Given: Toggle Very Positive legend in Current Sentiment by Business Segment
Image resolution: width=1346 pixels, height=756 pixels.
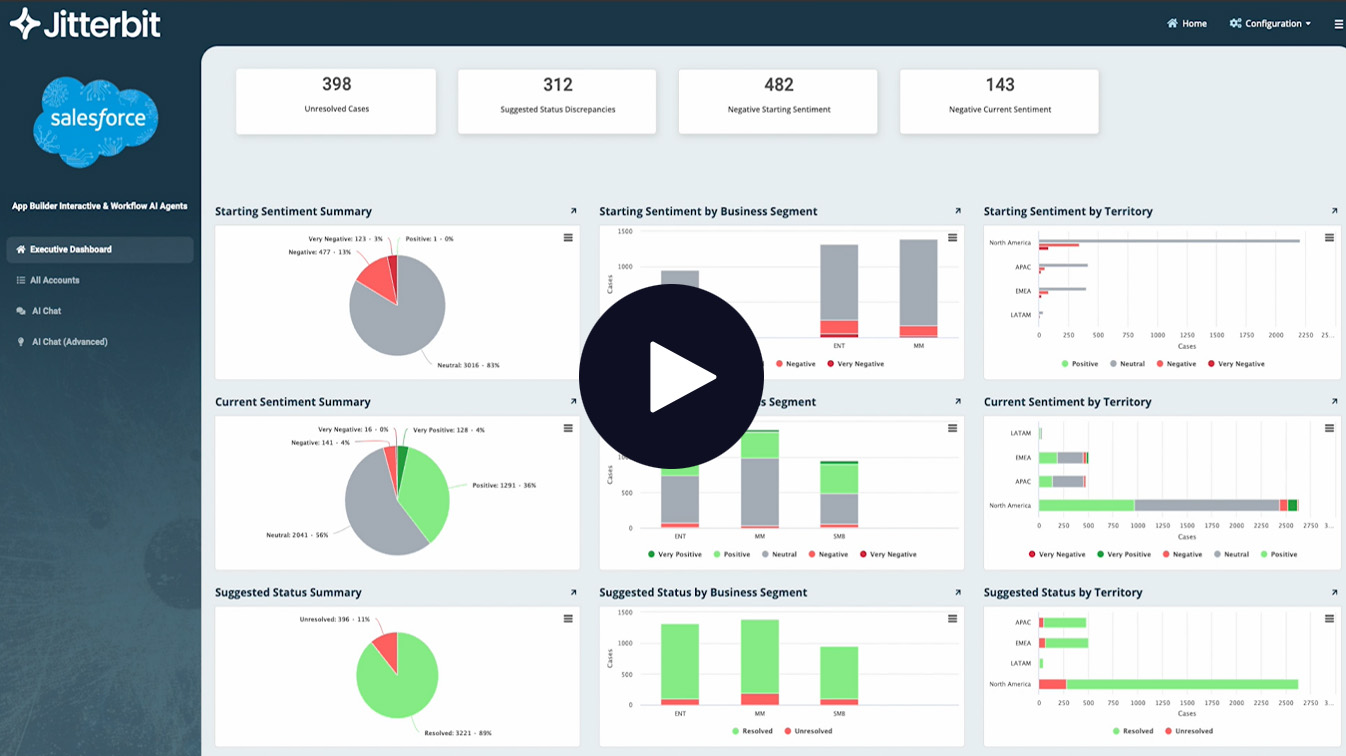Looking at the screenshot, I should point(675,554).
